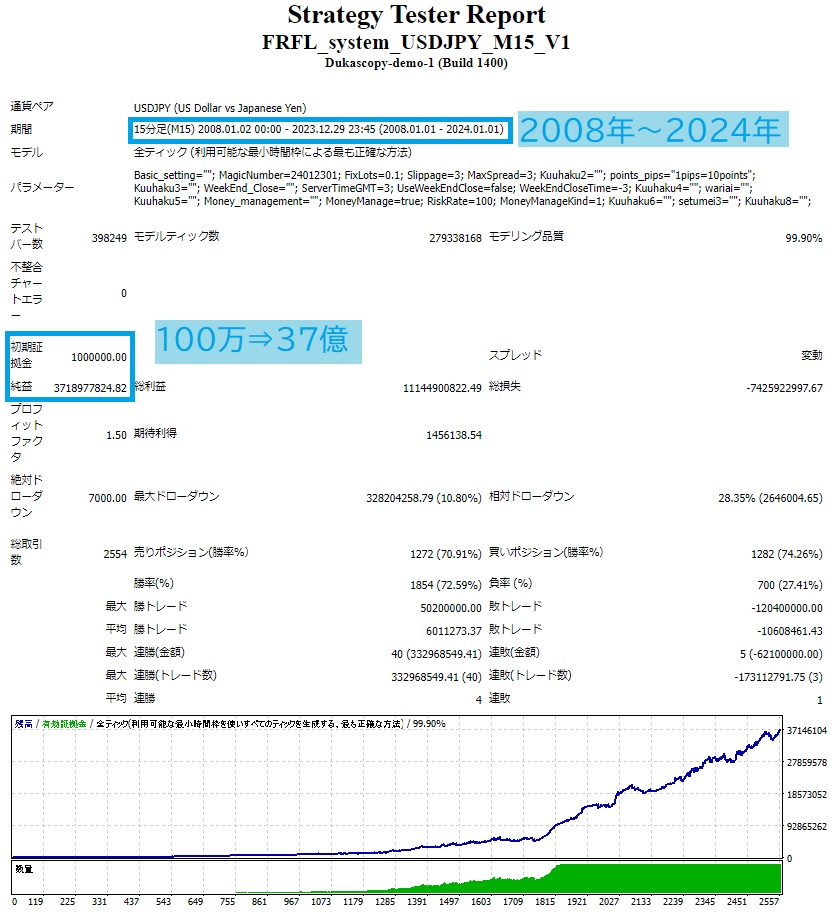Select USDJPY (US Dollar vs Japanese Yen)

220,108
